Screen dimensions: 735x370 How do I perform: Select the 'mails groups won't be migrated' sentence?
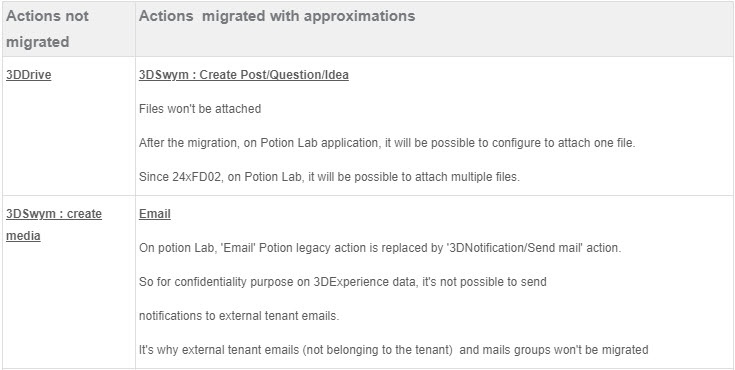[x=394, y=350]
